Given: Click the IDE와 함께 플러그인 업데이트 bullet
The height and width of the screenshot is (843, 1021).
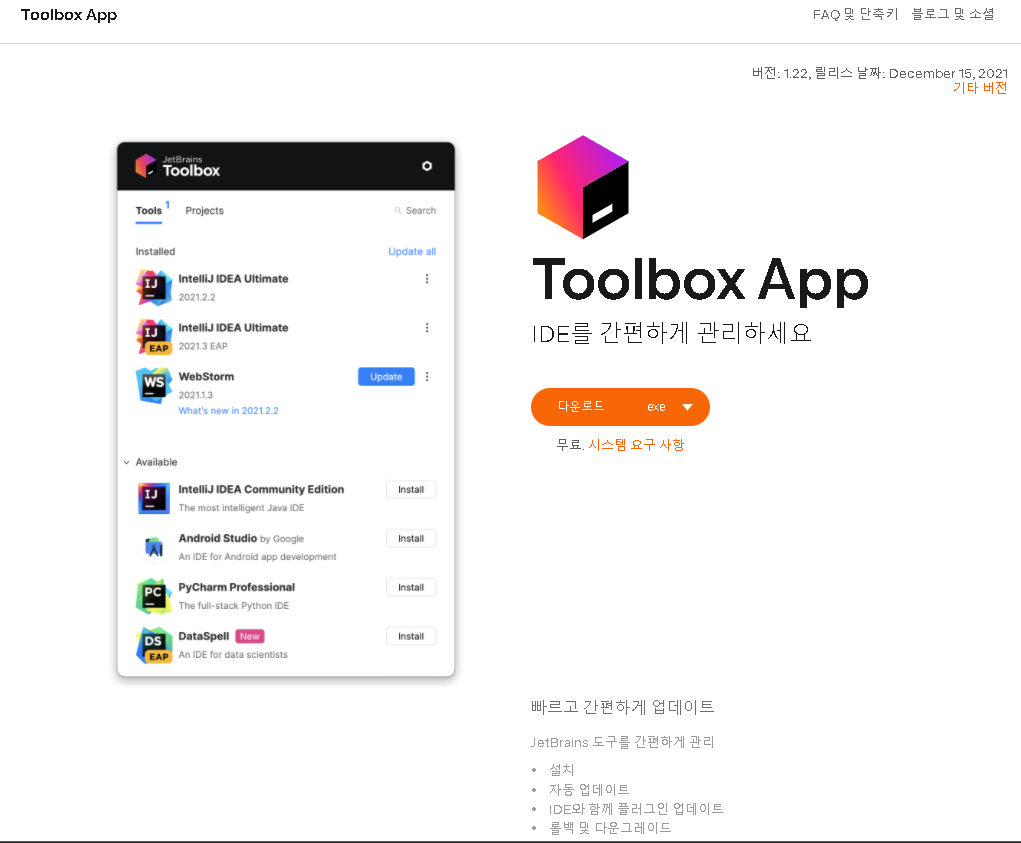Looking at the screenshot, I should pos(636,809).
